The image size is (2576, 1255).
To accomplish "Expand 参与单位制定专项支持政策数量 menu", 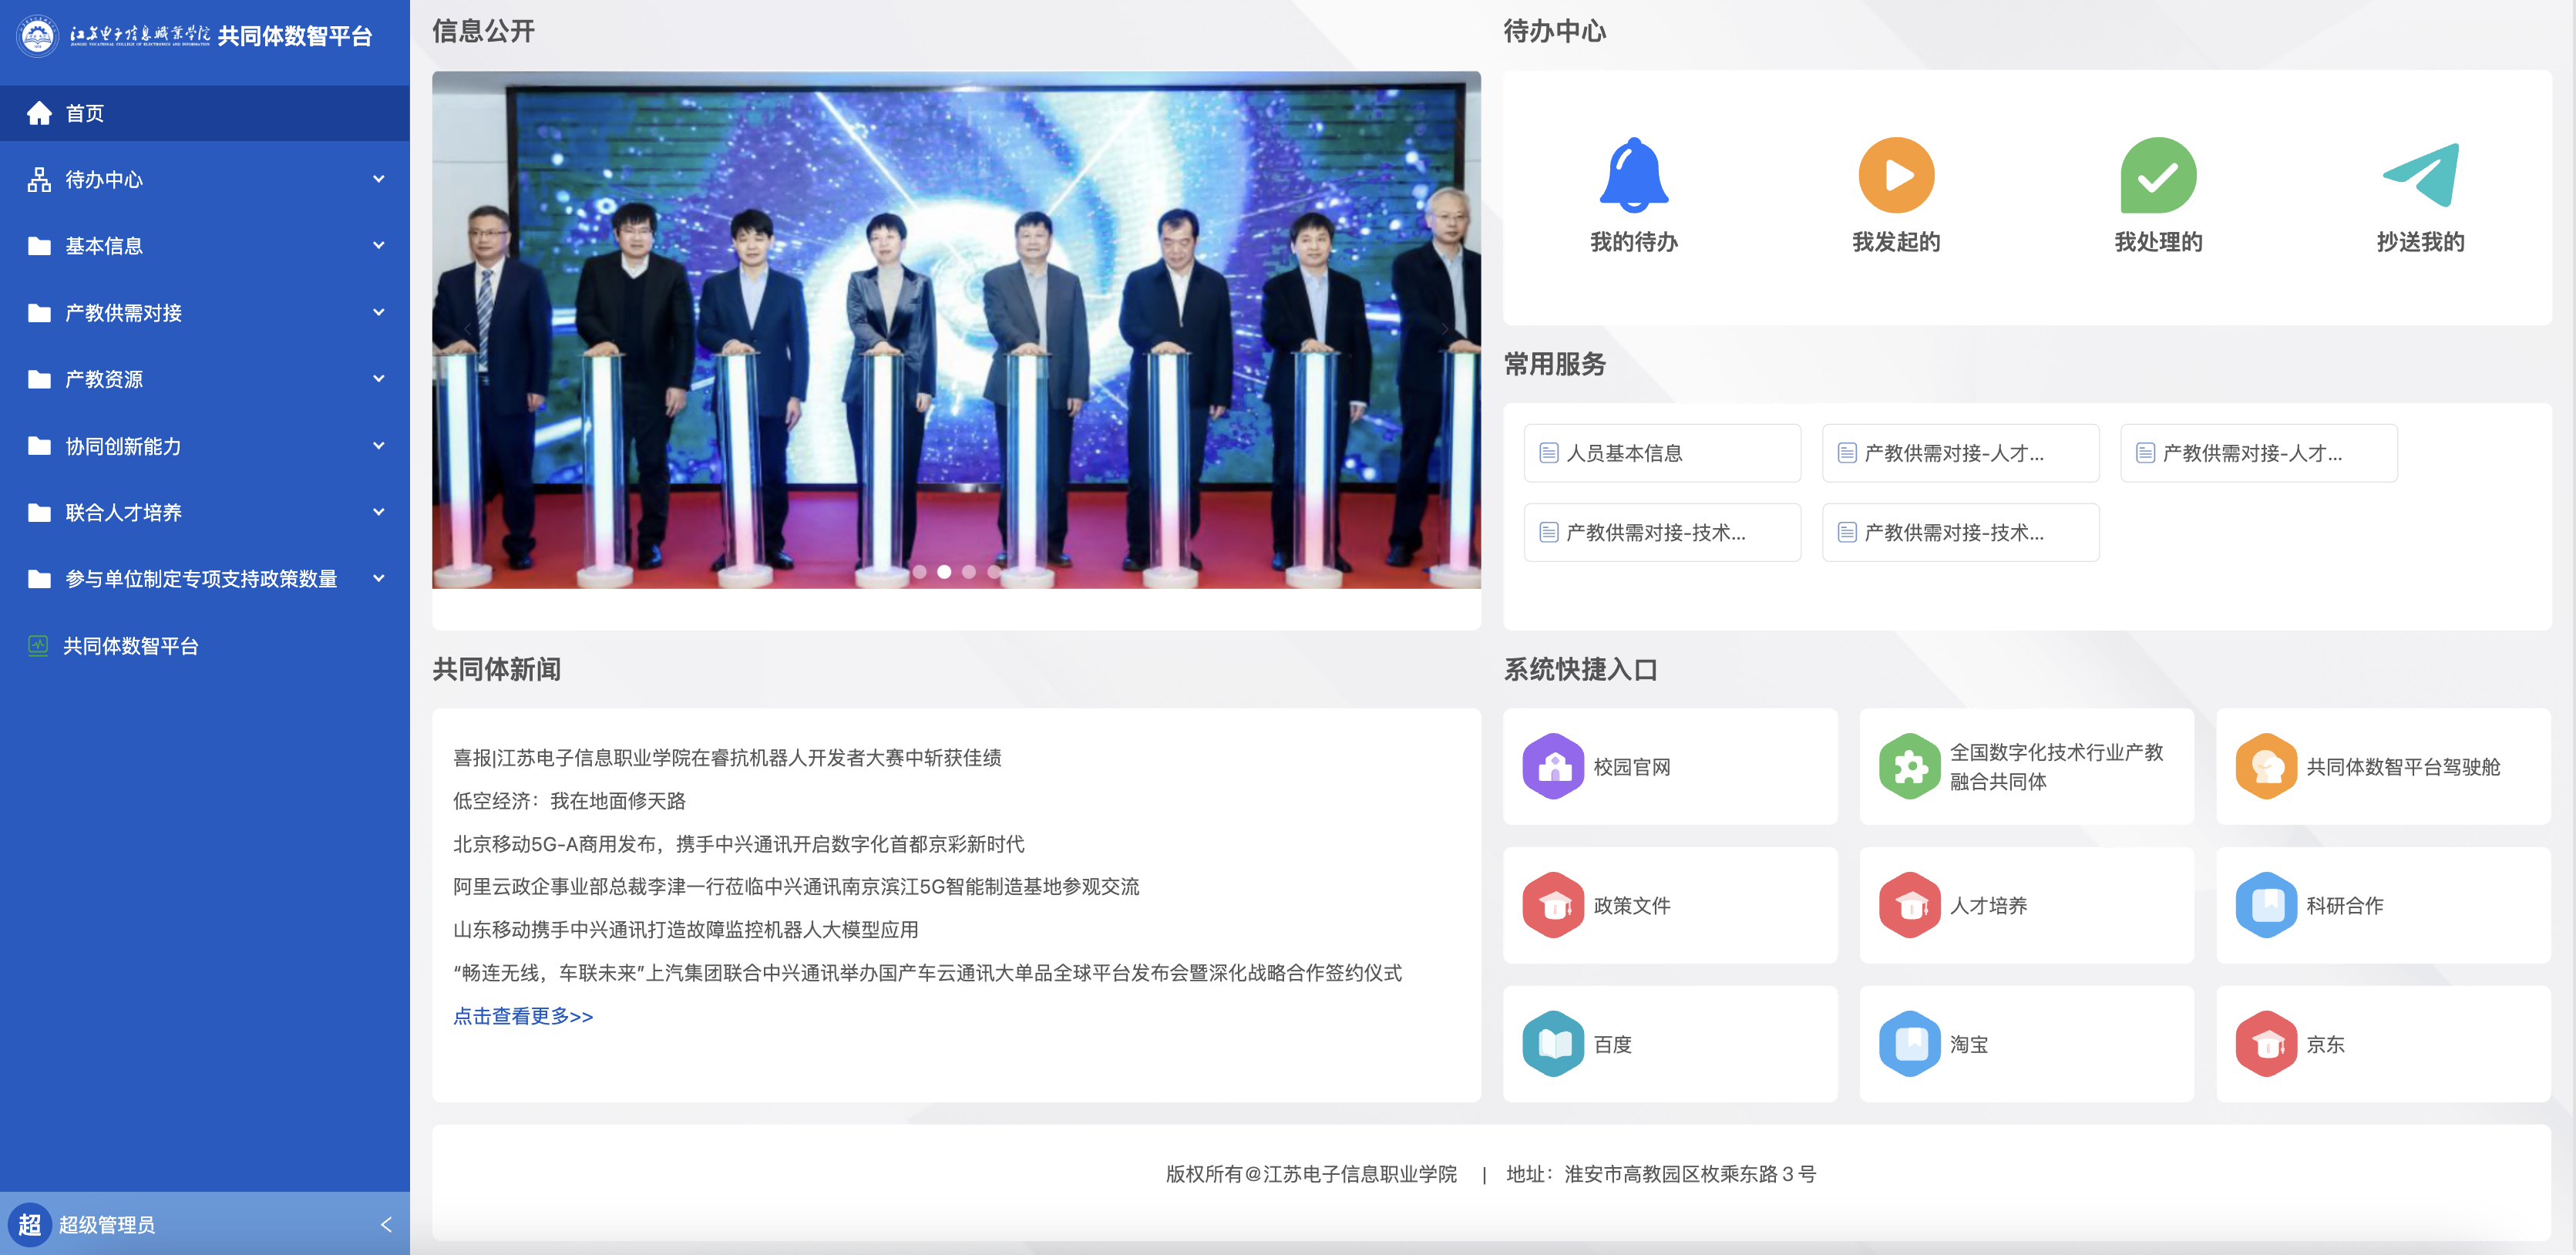I will point(205,578).
